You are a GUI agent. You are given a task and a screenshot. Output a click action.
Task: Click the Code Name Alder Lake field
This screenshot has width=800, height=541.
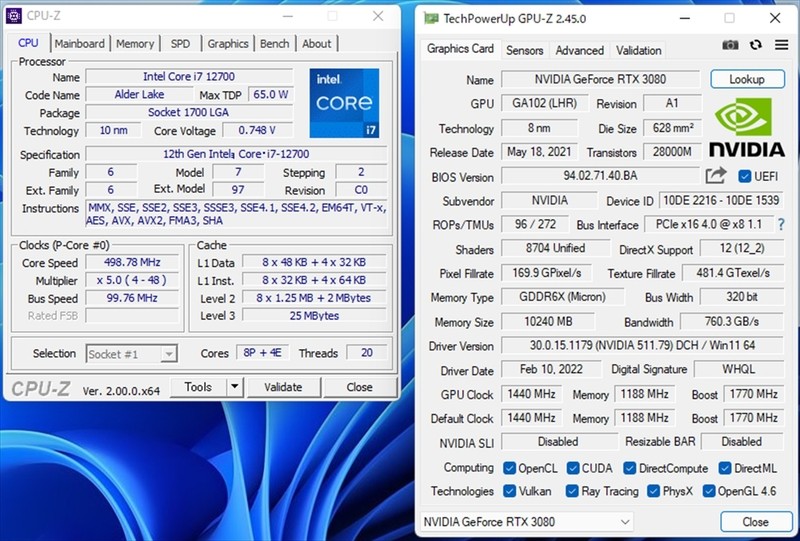139,94
